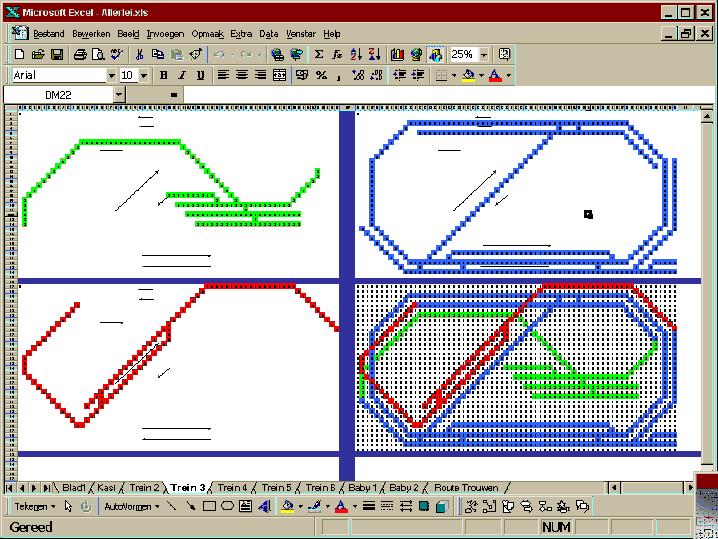Screen dimensions: 718x539
Task: Sort ascending with the A-Z icon
Action: [356, 54]
